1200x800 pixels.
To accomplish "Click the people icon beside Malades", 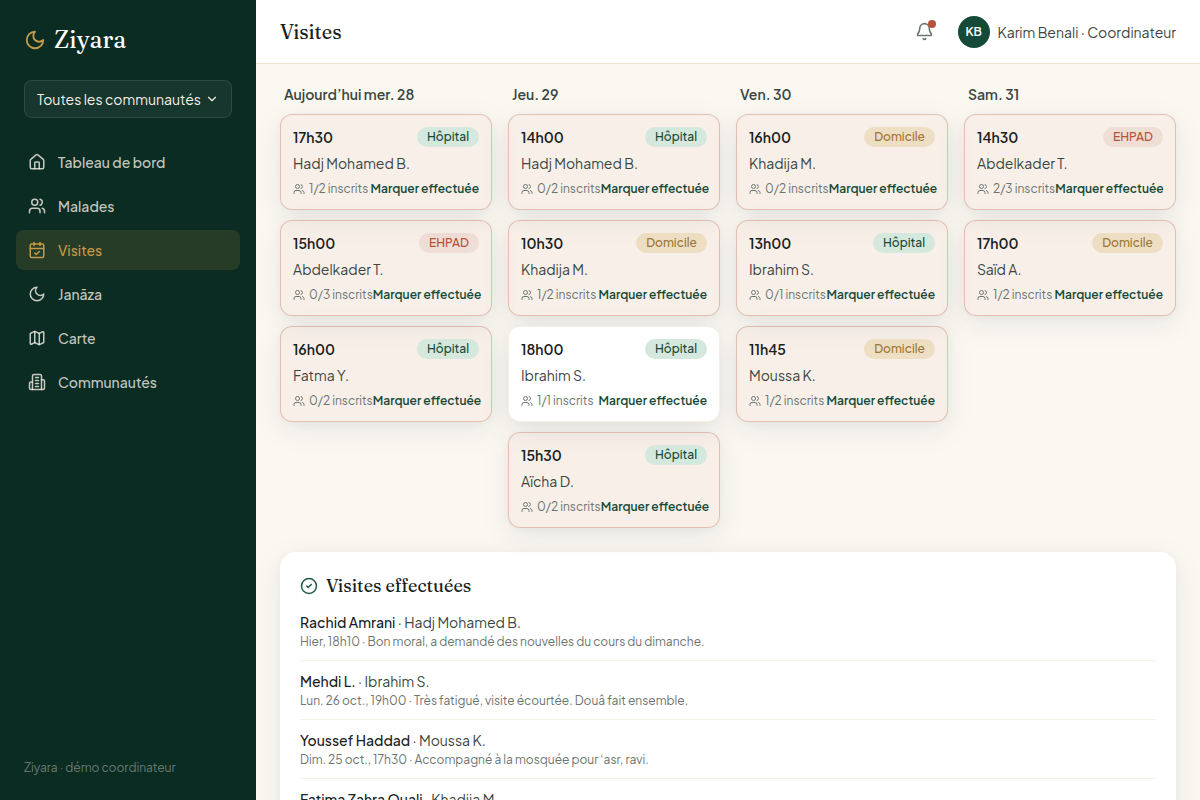I will pyautogui.click(x=37, y=206).
